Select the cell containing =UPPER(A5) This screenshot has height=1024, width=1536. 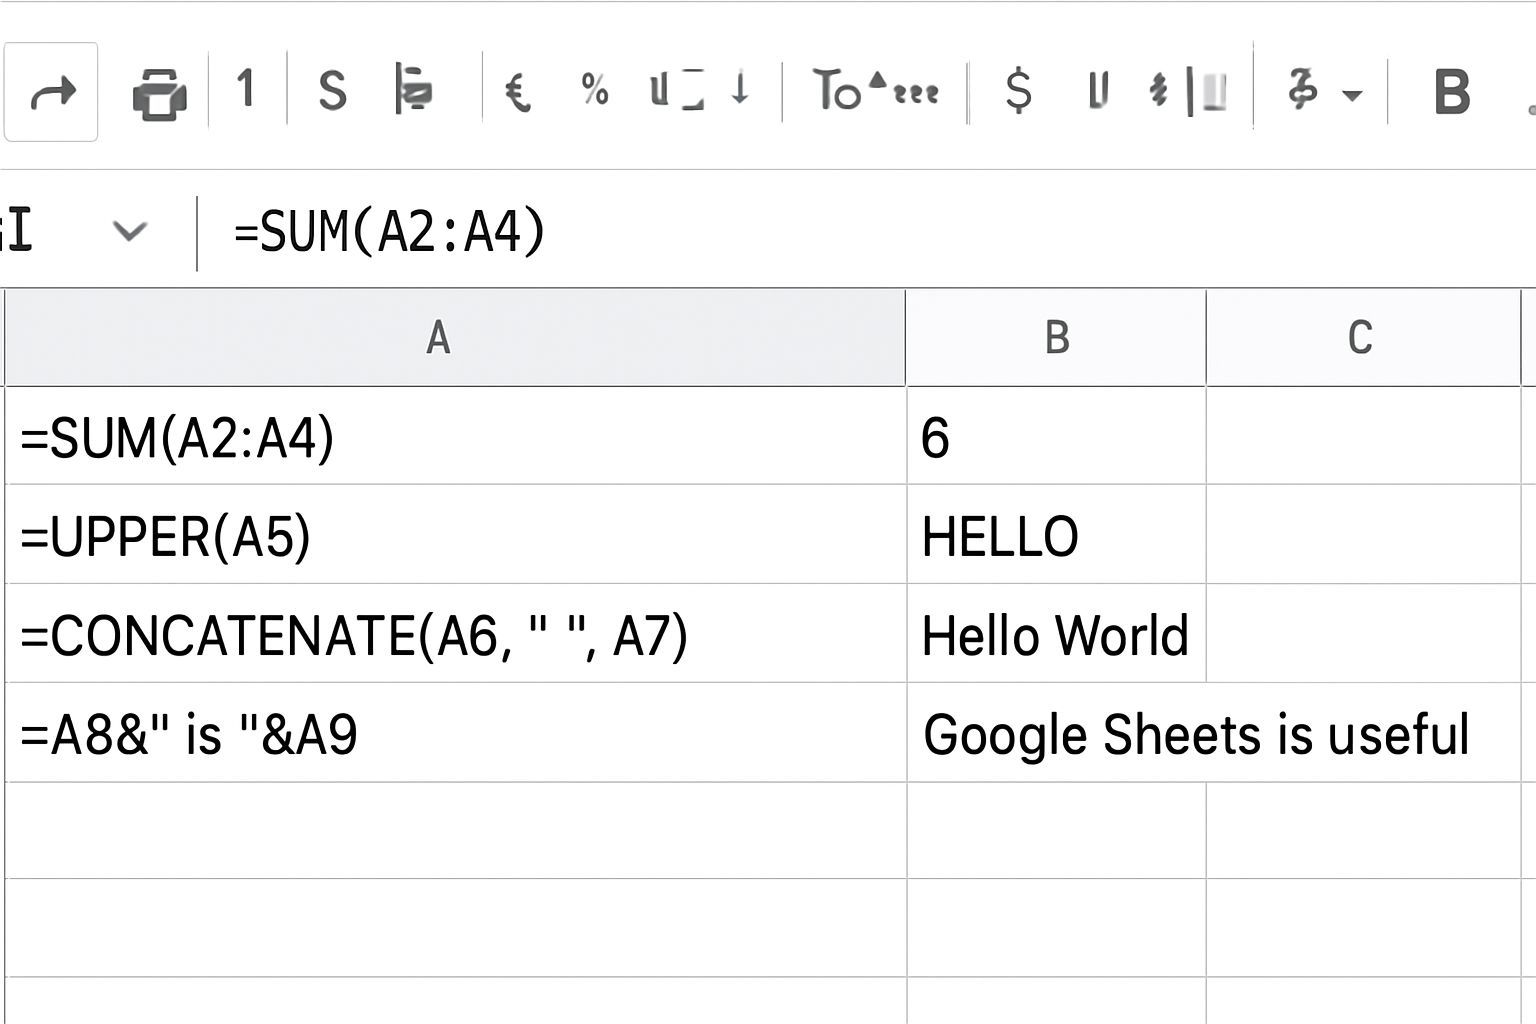click(455, 536)
